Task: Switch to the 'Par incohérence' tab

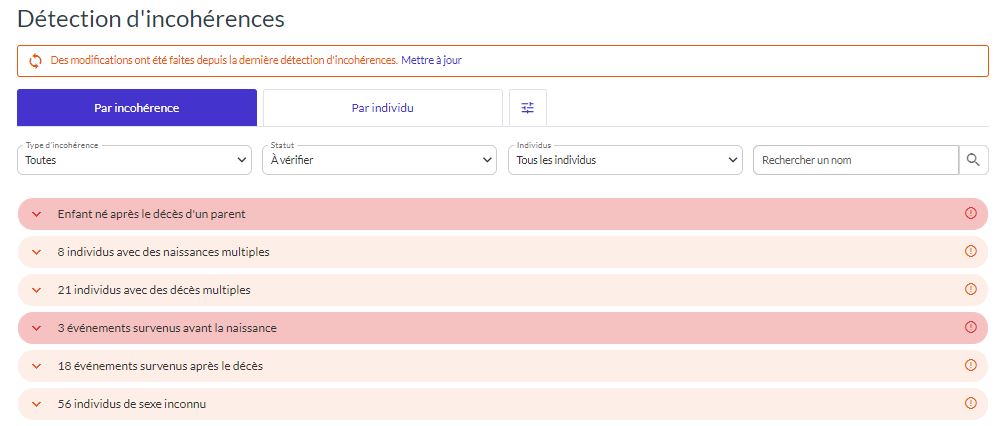Action: pyautogui.click(x=137, y=108)
